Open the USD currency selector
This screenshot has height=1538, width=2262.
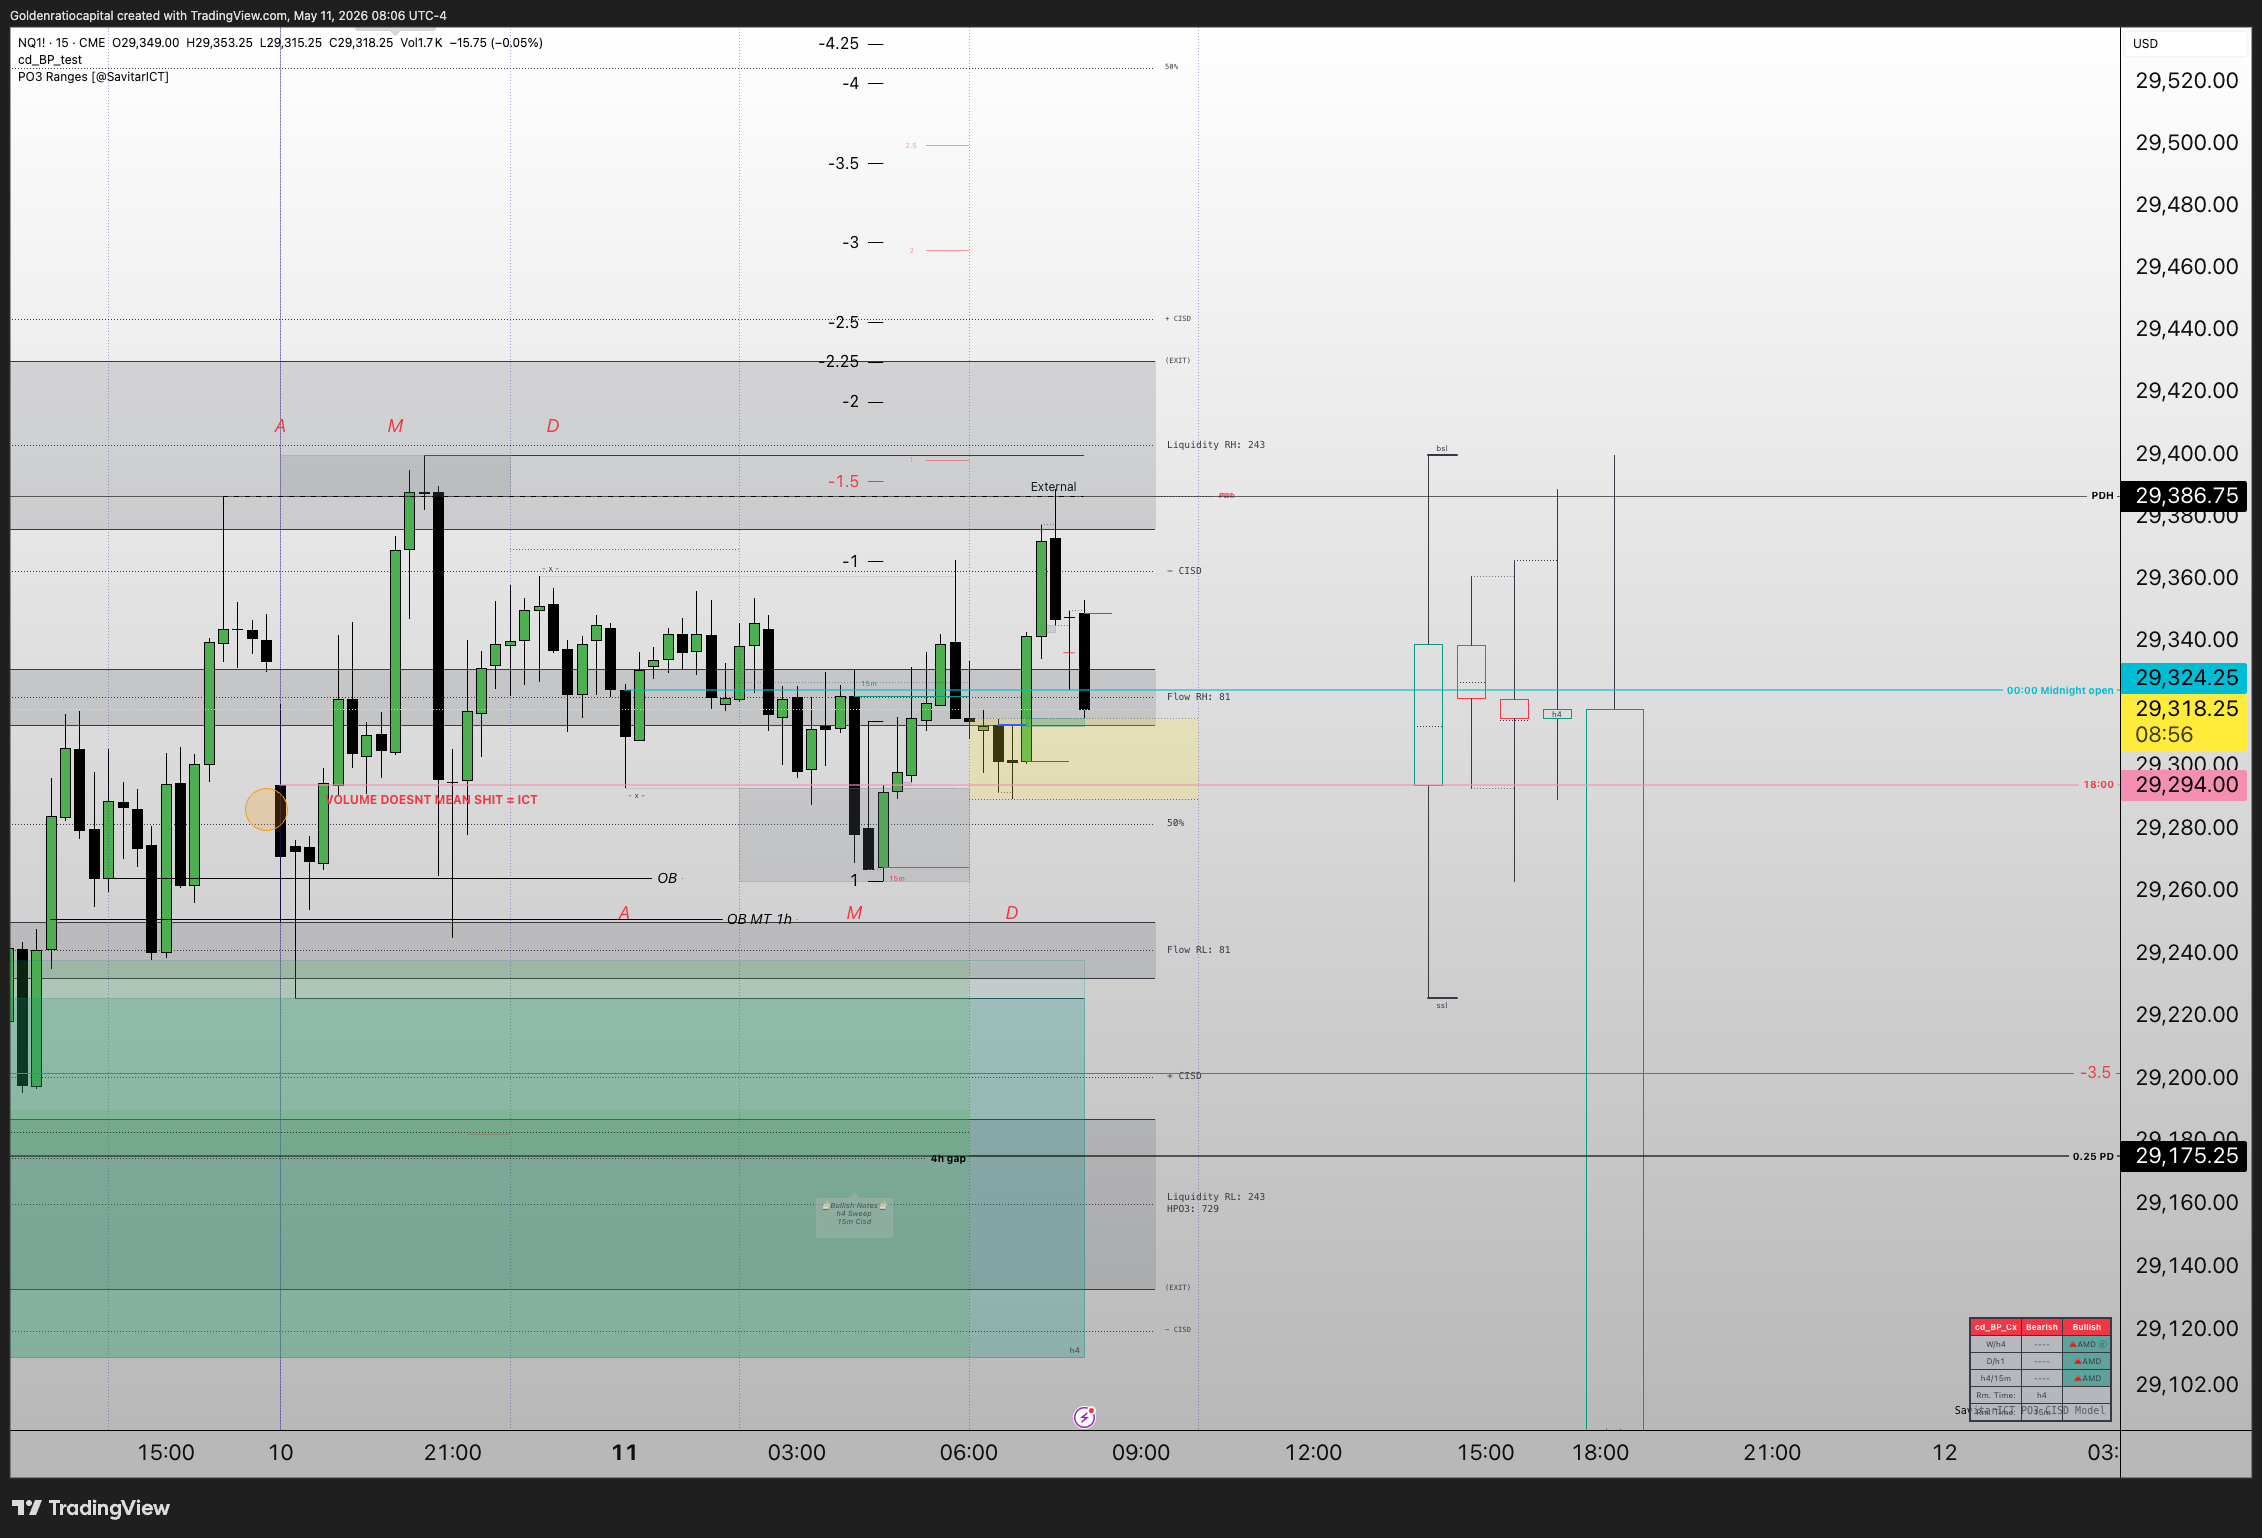pyautogui.click(x=2186, y=44)
